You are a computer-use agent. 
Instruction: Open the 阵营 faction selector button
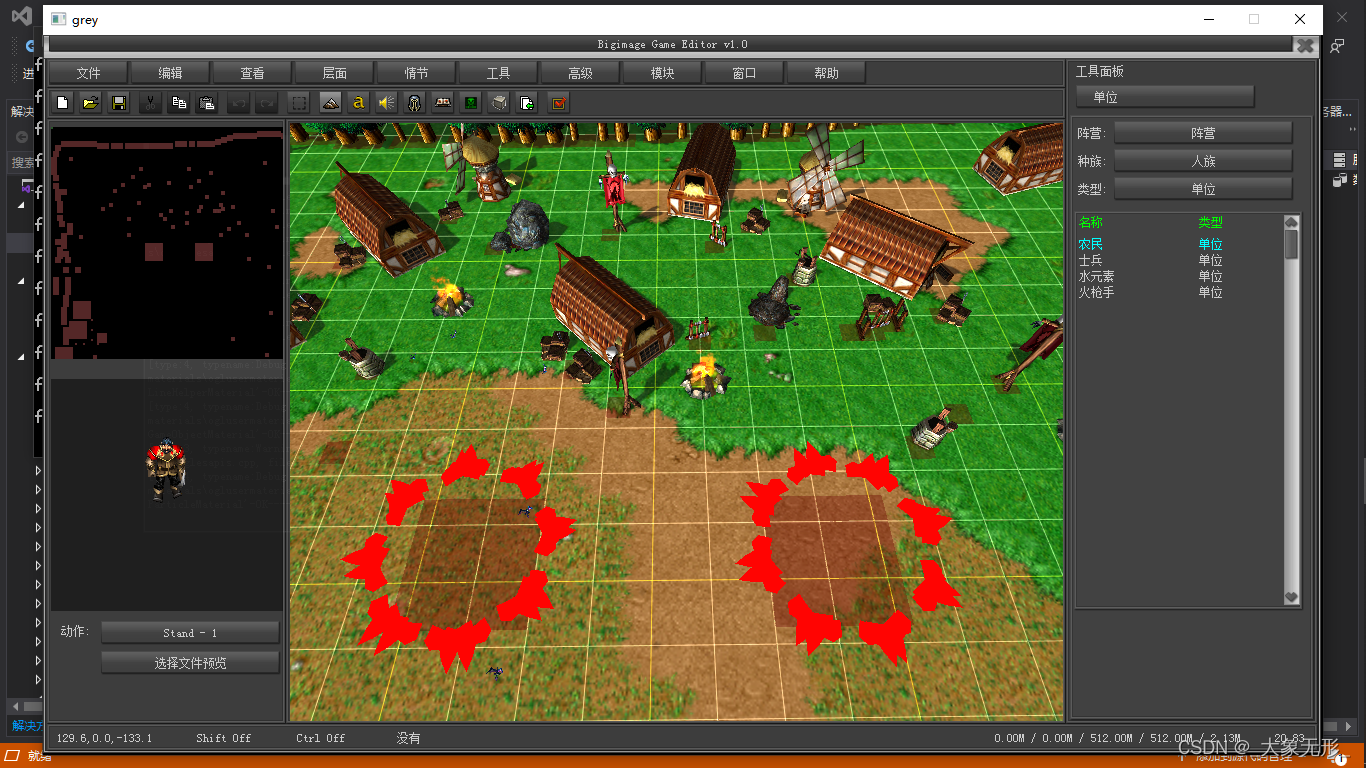(1203, 133)
